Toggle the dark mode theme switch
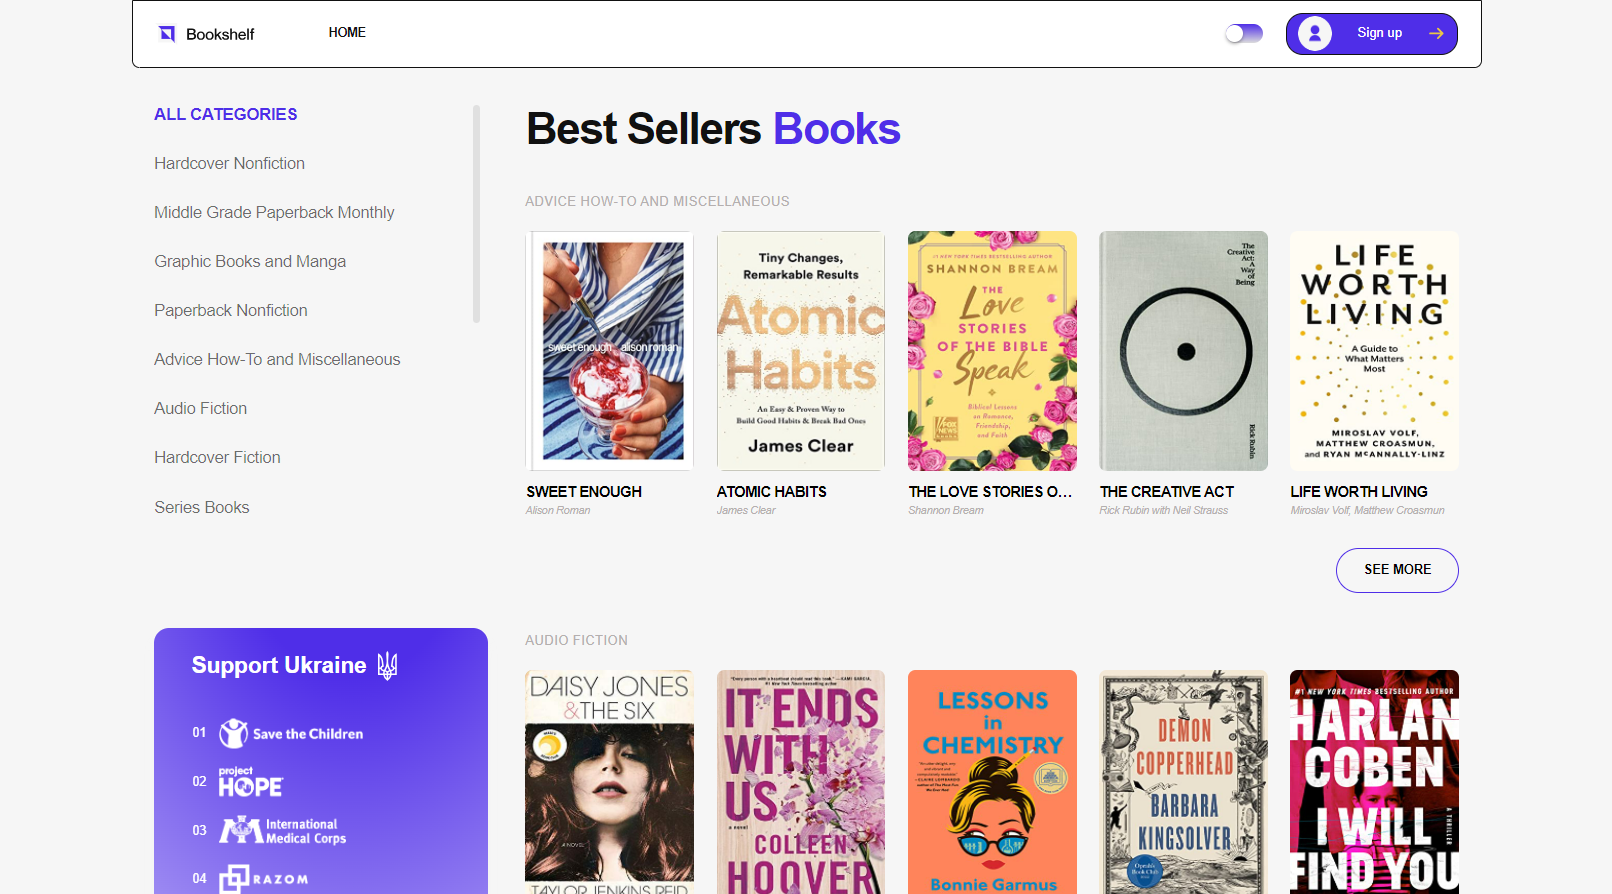This screenshot has height=894, width=1612. 1244,34
